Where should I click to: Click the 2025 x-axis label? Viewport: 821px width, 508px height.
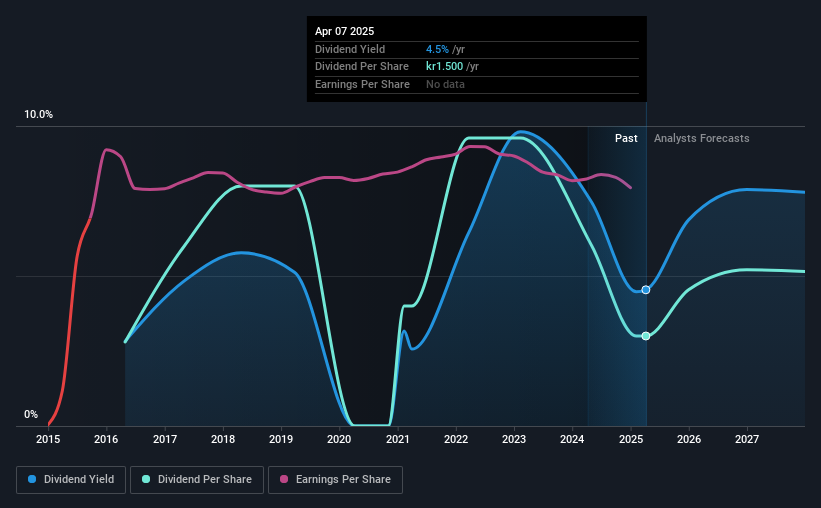pyautogui.click(x=630, y=439)
